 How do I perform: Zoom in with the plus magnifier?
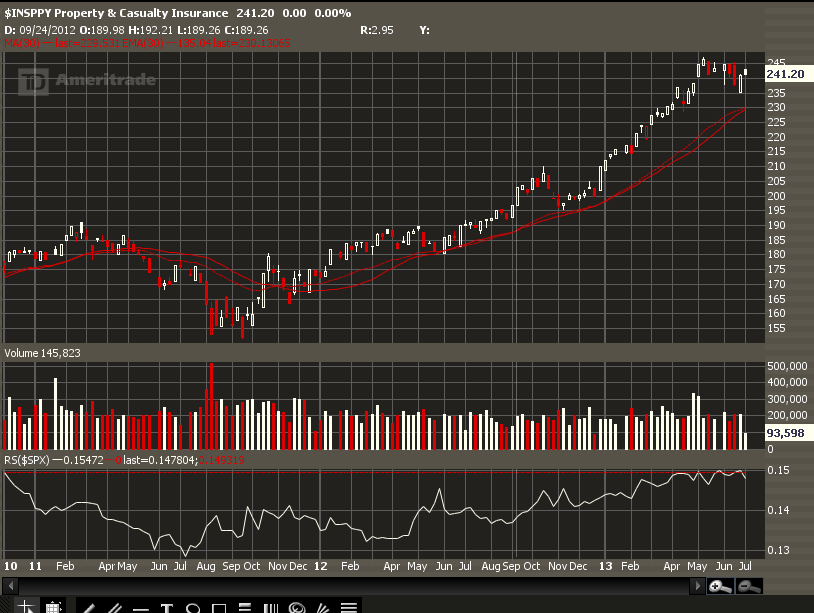721,587
